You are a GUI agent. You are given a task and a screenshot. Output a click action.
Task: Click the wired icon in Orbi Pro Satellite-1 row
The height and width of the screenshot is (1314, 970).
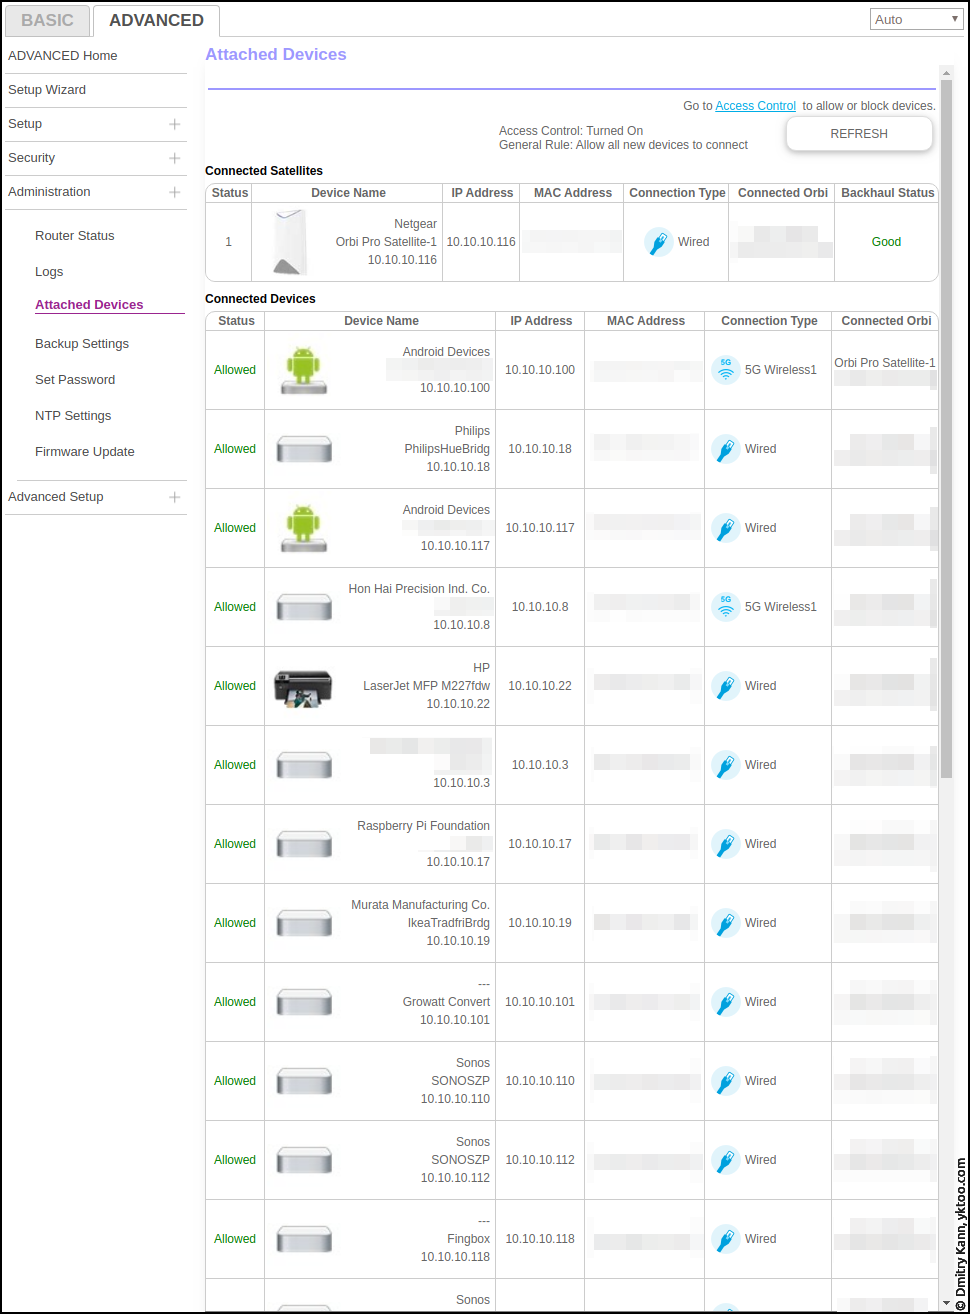(657, 242)
